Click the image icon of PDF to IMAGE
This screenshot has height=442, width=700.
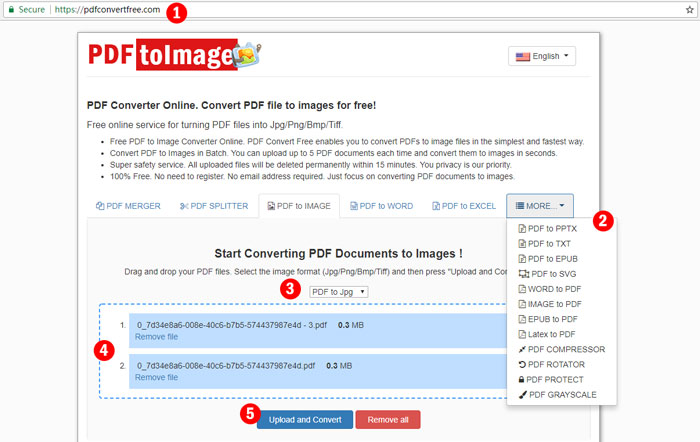(x=271, y=206)
